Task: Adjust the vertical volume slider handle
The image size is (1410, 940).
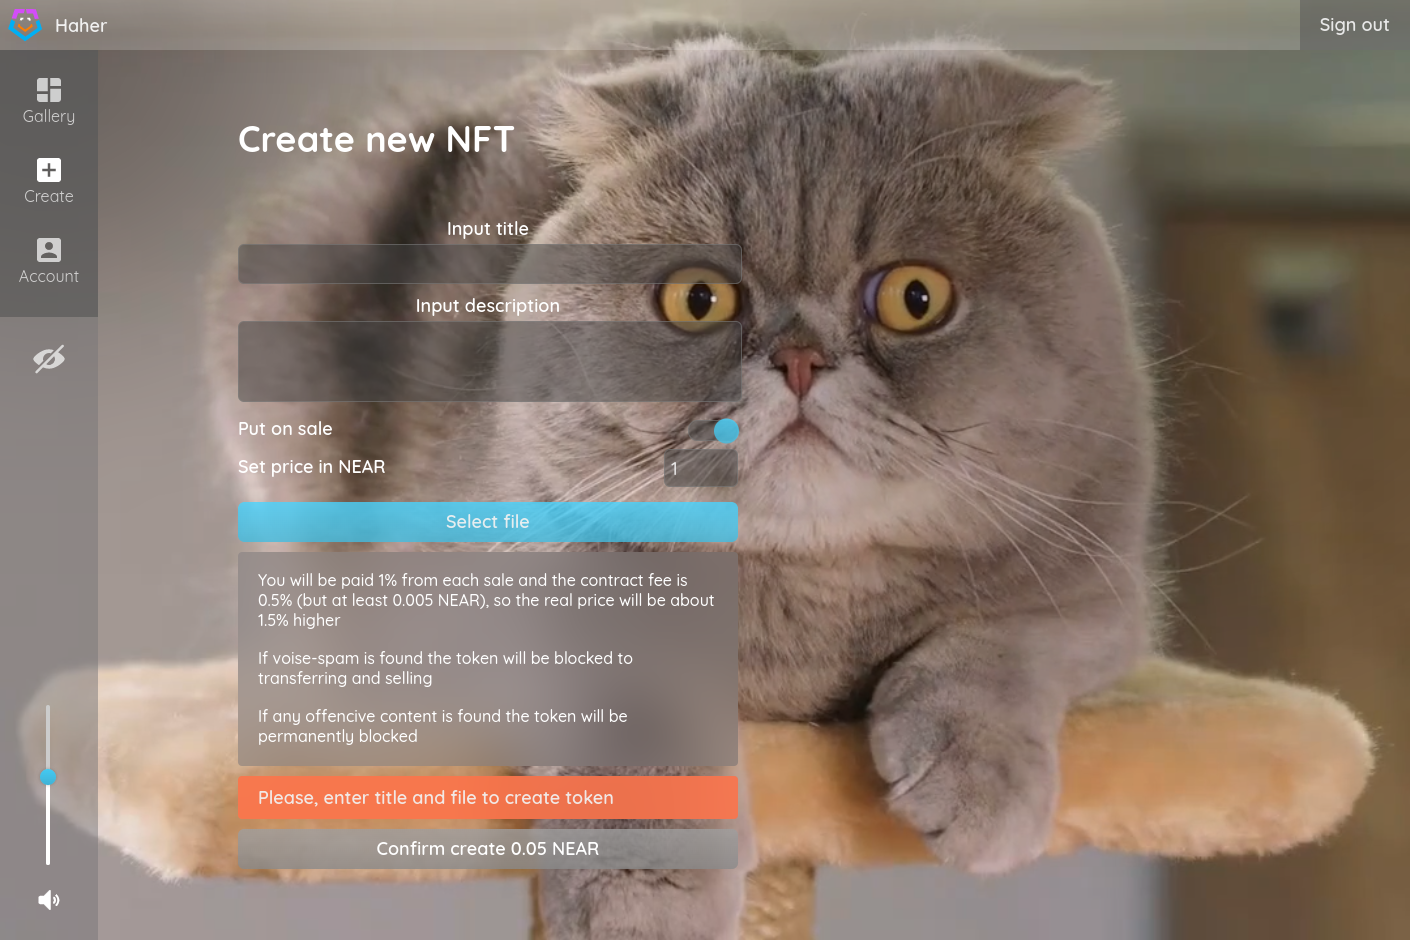Action: click(x=48, y=777)
